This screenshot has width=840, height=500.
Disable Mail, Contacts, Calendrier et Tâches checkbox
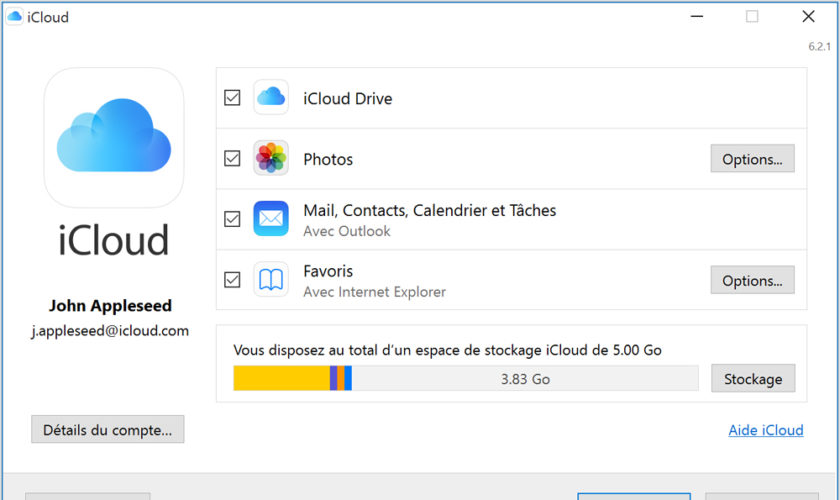(232, 219)
